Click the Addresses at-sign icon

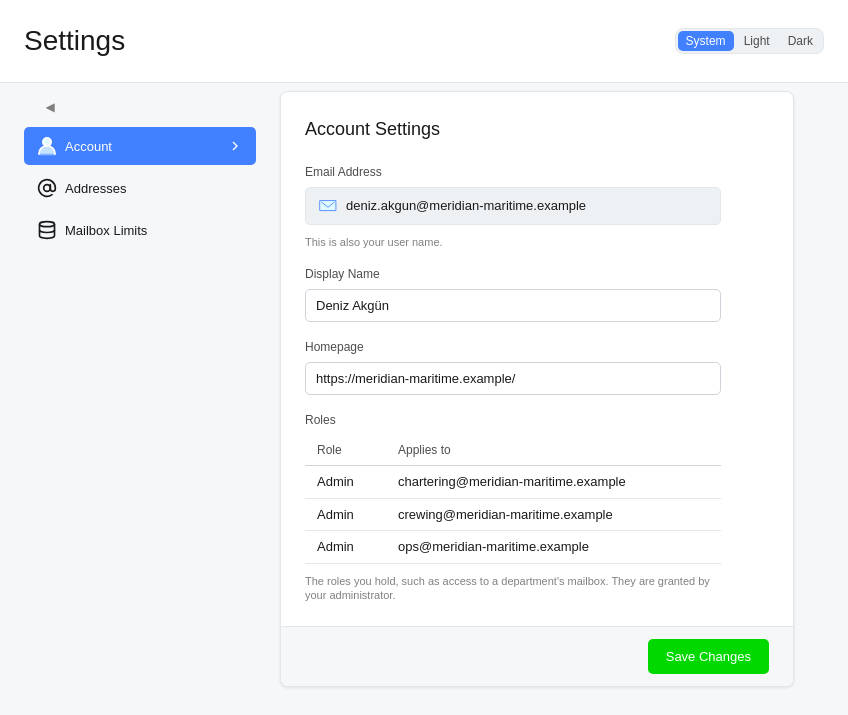pyautogui.click(x=47, y=188)
